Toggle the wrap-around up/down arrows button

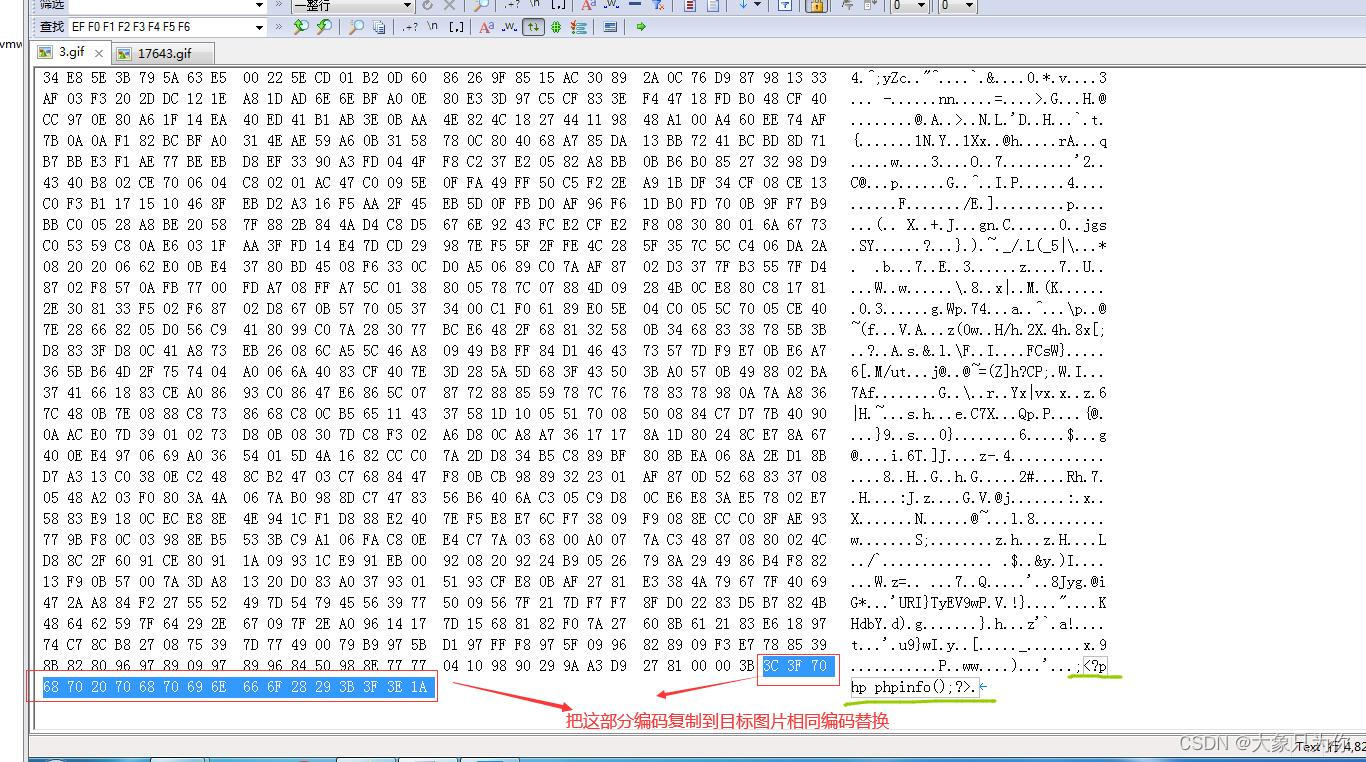(533, 27)
